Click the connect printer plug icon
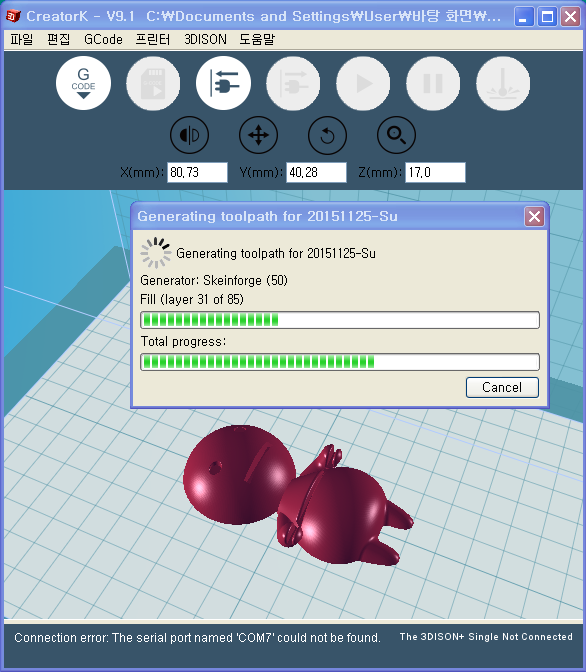The width and height of the screenshot is (586, 672). coord(223,83)
